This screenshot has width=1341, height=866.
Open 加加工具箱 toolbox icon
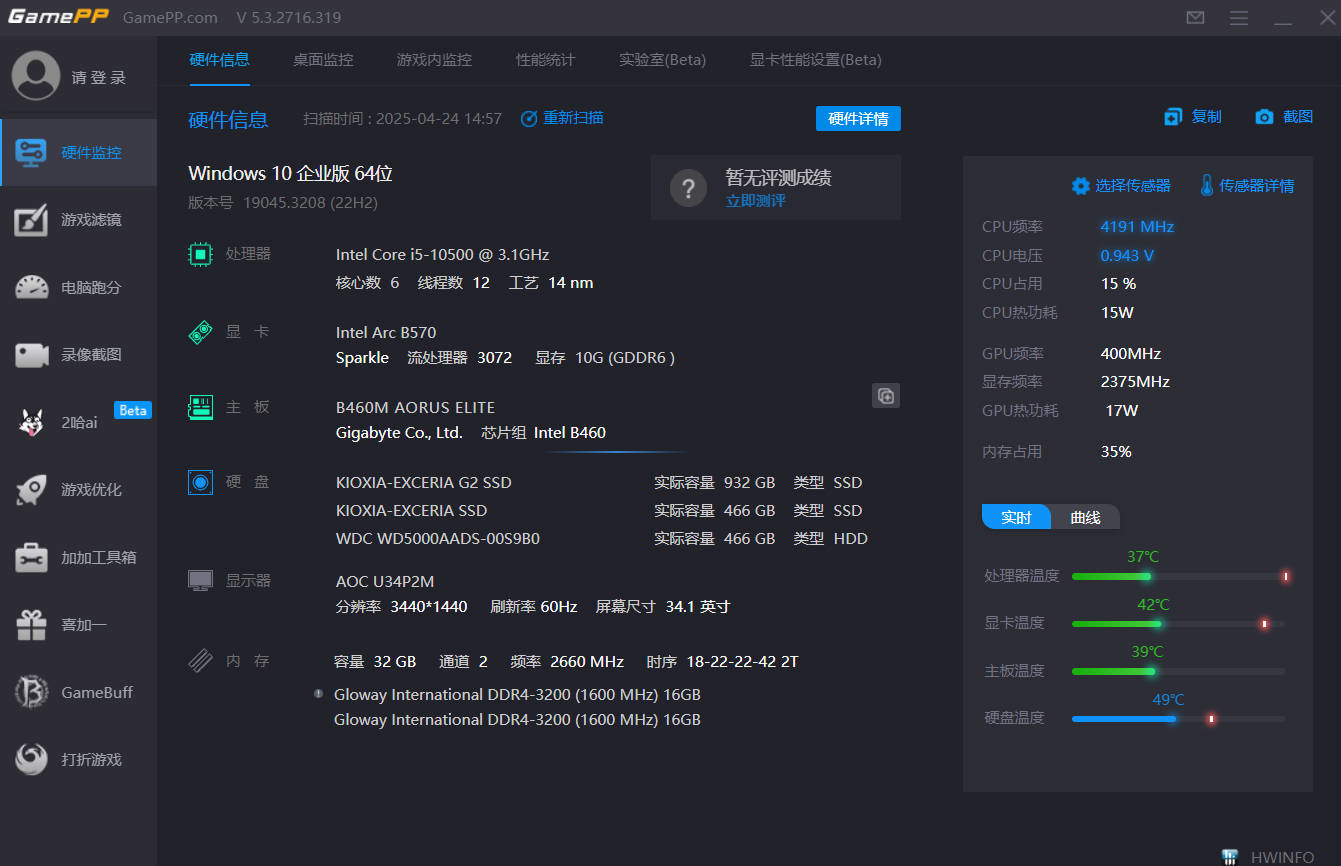[x=31, y=557]
